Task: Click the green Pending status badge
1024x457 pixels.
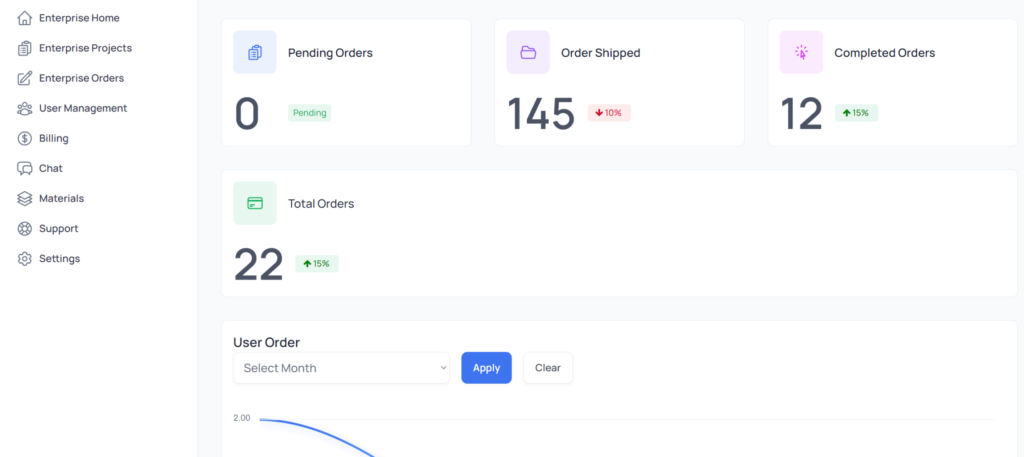Action: click(x=309, y=113)
